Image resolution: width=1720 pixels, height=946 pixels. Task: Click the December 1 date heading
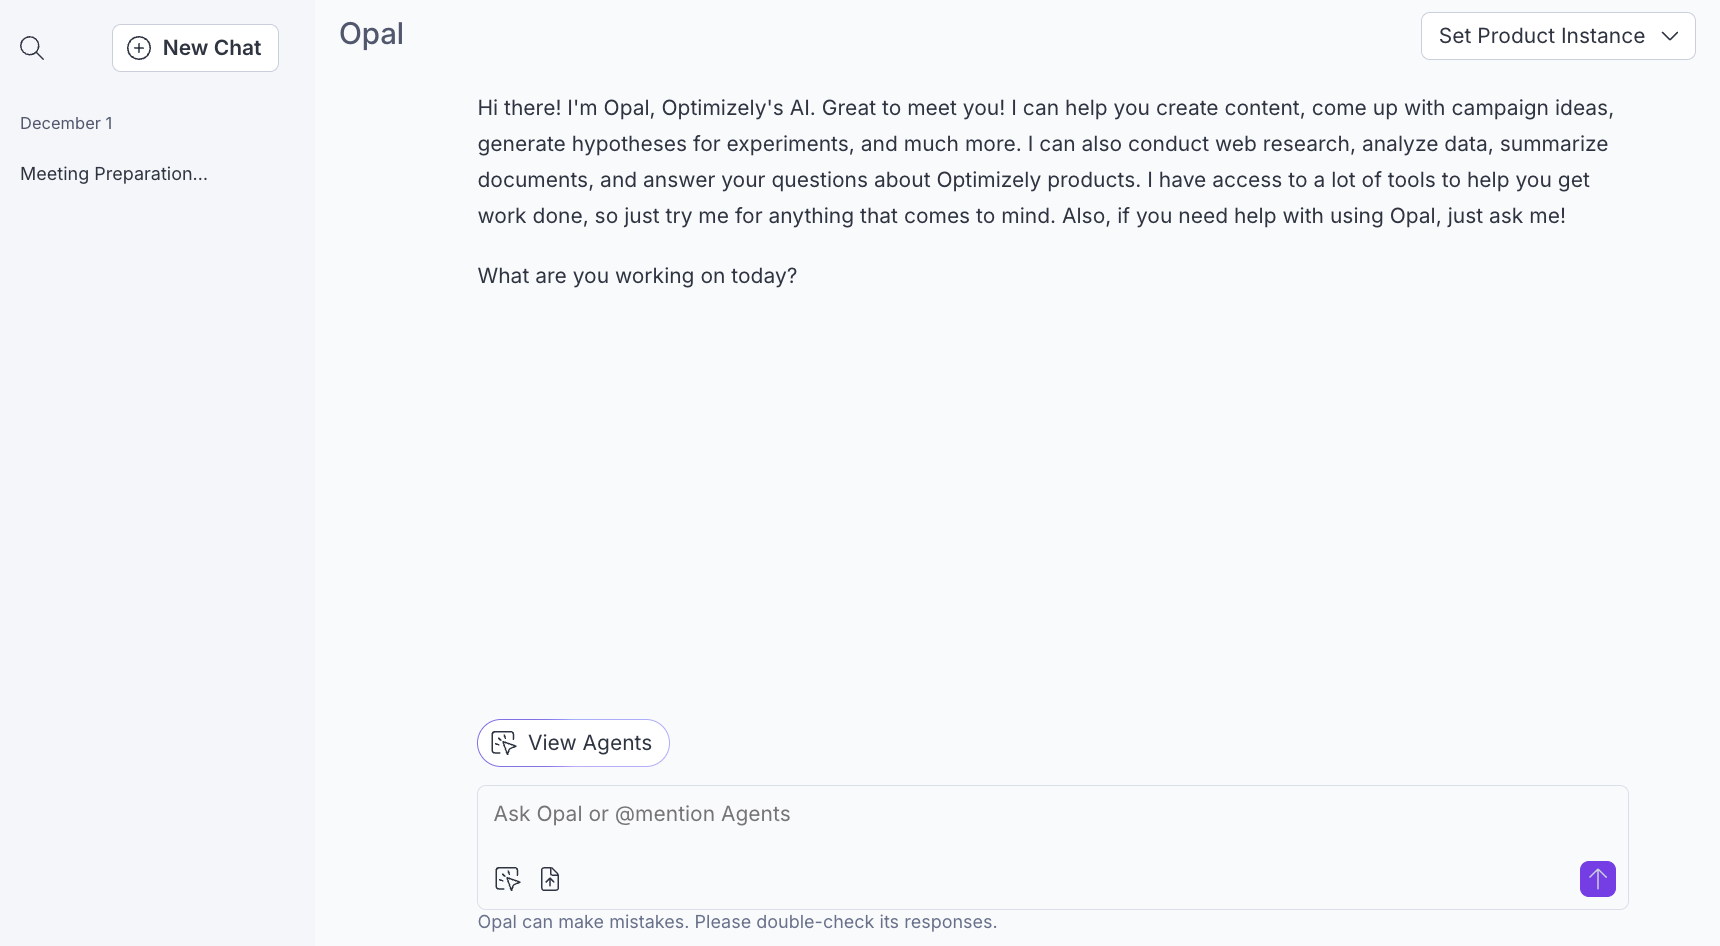click(x=66, y=123)
